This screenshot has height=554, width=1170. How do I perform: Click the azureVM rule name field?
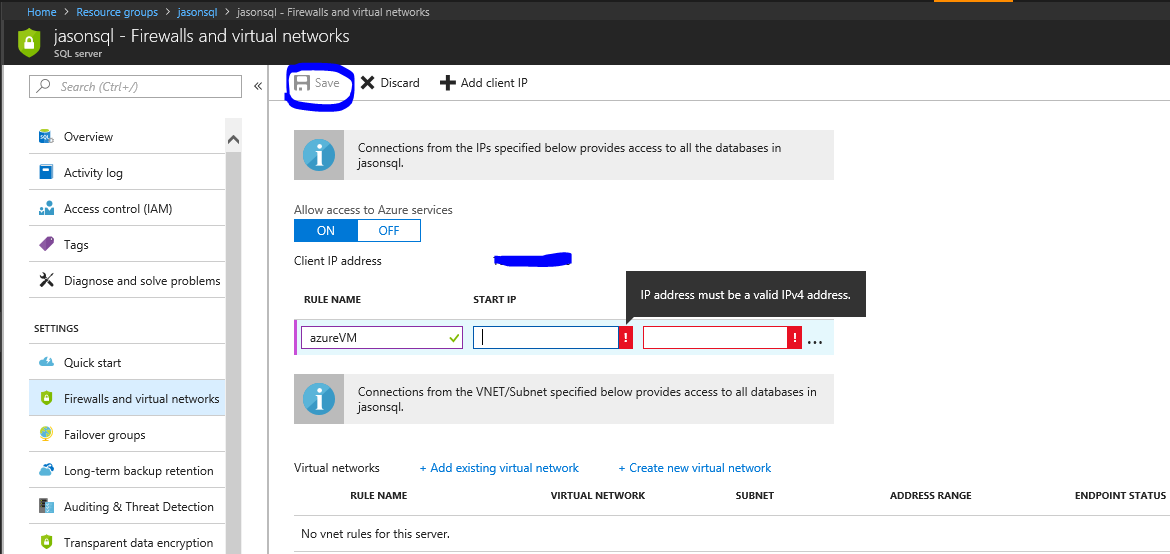coord(382,338)
